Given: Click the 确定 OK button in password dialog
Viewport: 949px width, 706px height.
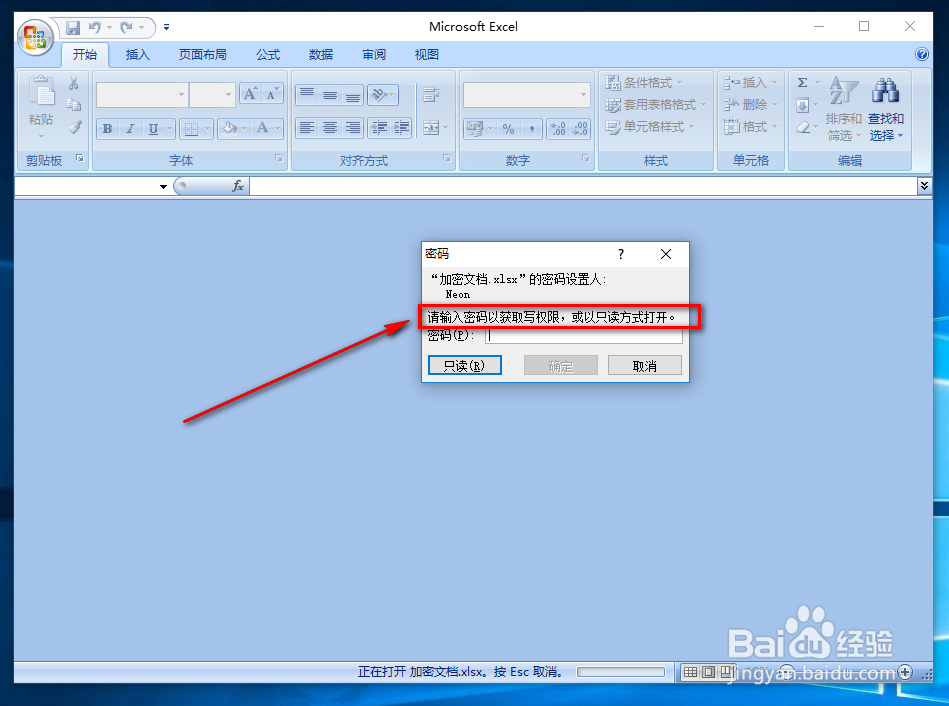Looking at the screenshot, I should pyautogui.click(x=560, y=366).
